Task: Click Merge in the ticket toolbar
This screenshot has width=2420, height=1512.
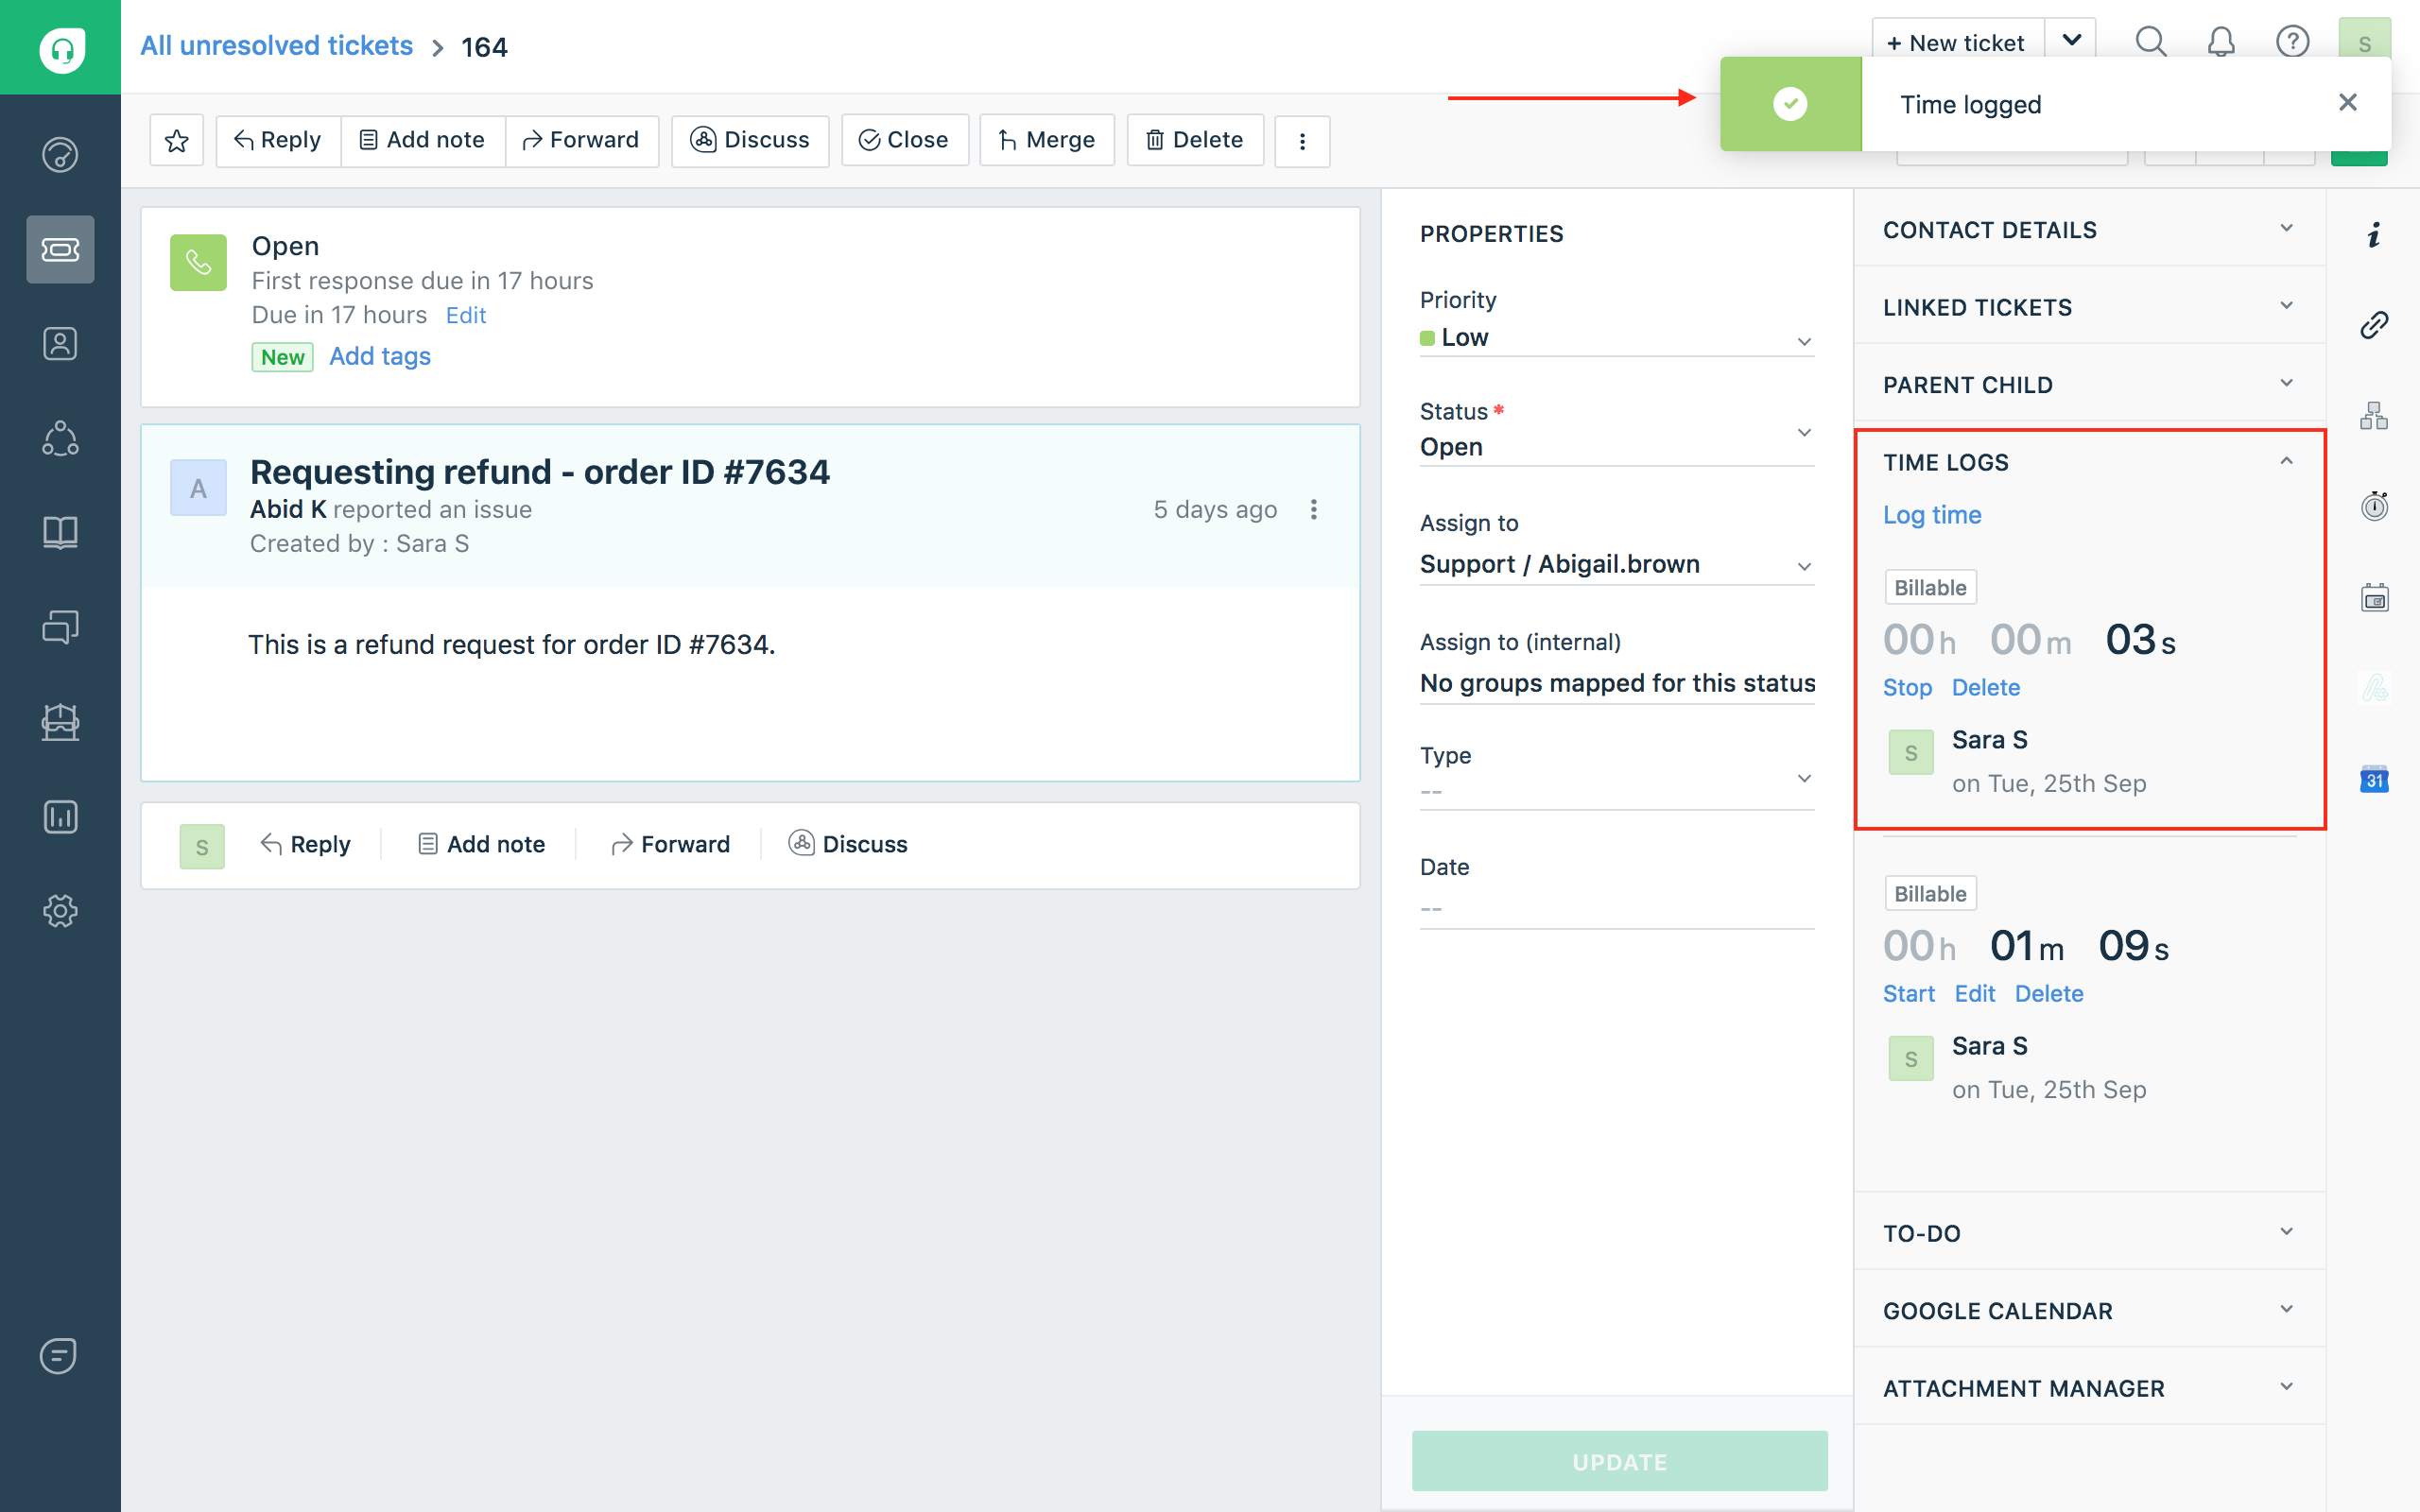Action: [1047, 141]
